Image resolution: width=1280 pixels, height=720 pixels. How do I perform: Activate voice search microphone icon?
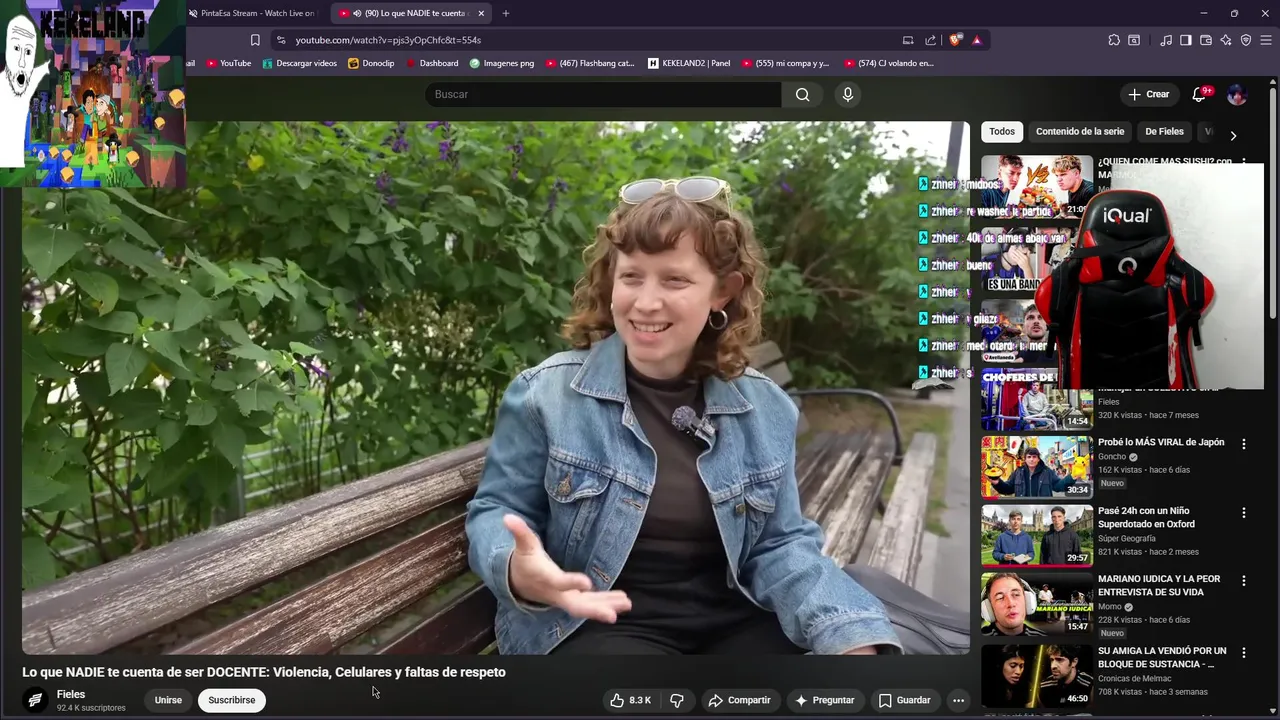click(848, 94)
